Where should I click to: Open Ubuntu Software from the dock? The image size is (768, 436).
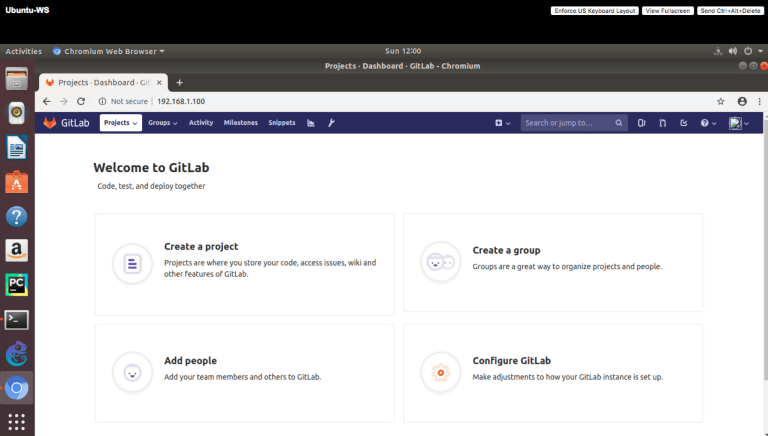[17, 182]
